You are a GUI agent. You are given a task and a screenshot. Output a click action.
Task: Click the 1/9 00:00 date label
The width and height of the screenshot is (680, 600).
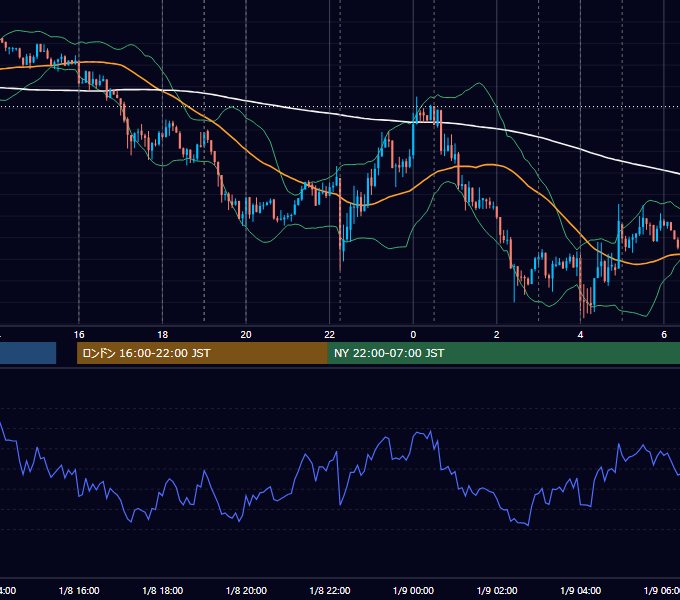point(413,590)
